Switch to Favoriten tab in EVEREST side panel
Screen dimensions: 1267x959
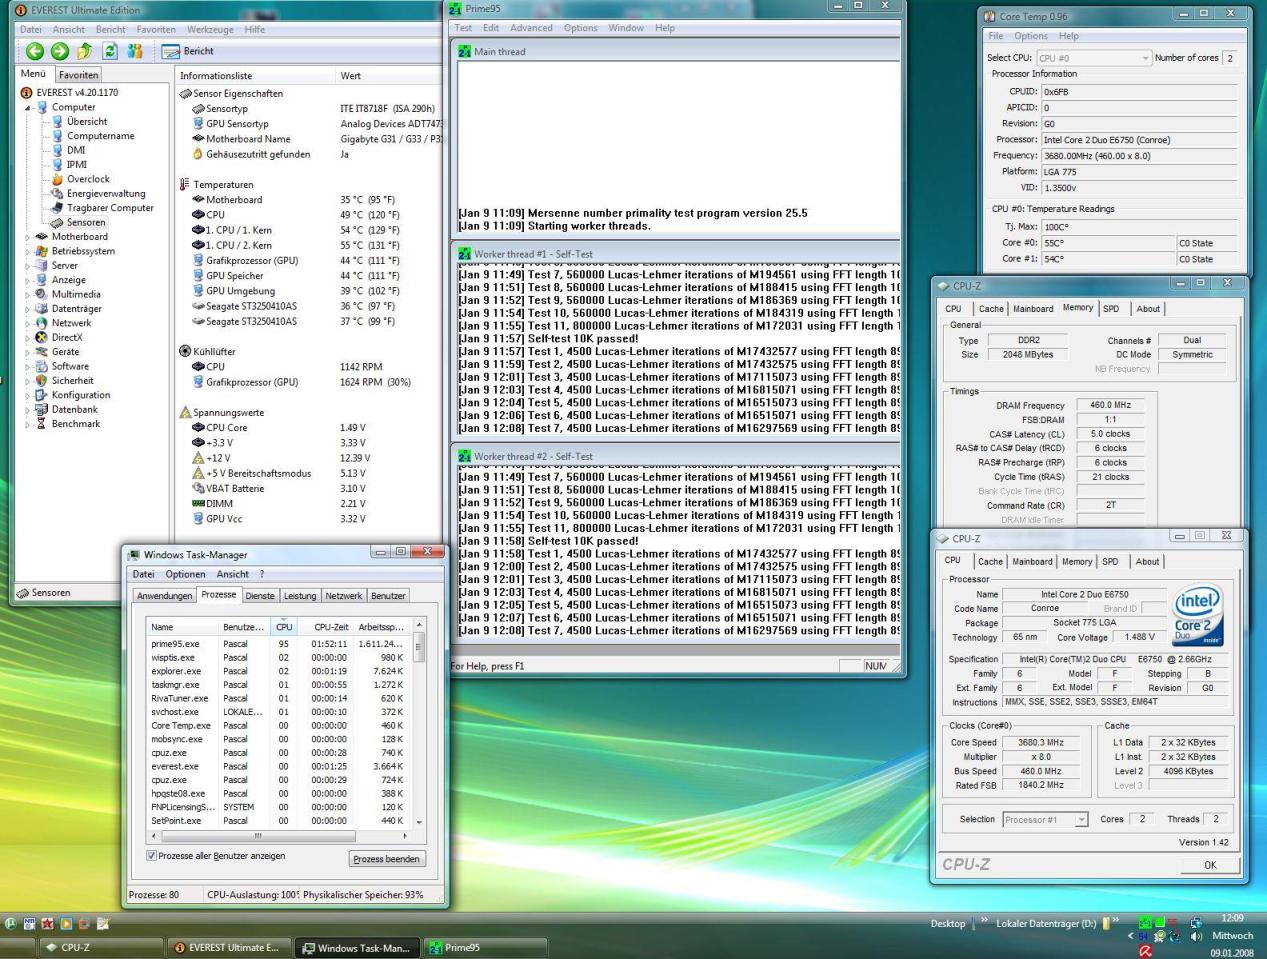[x=78, y=75]
